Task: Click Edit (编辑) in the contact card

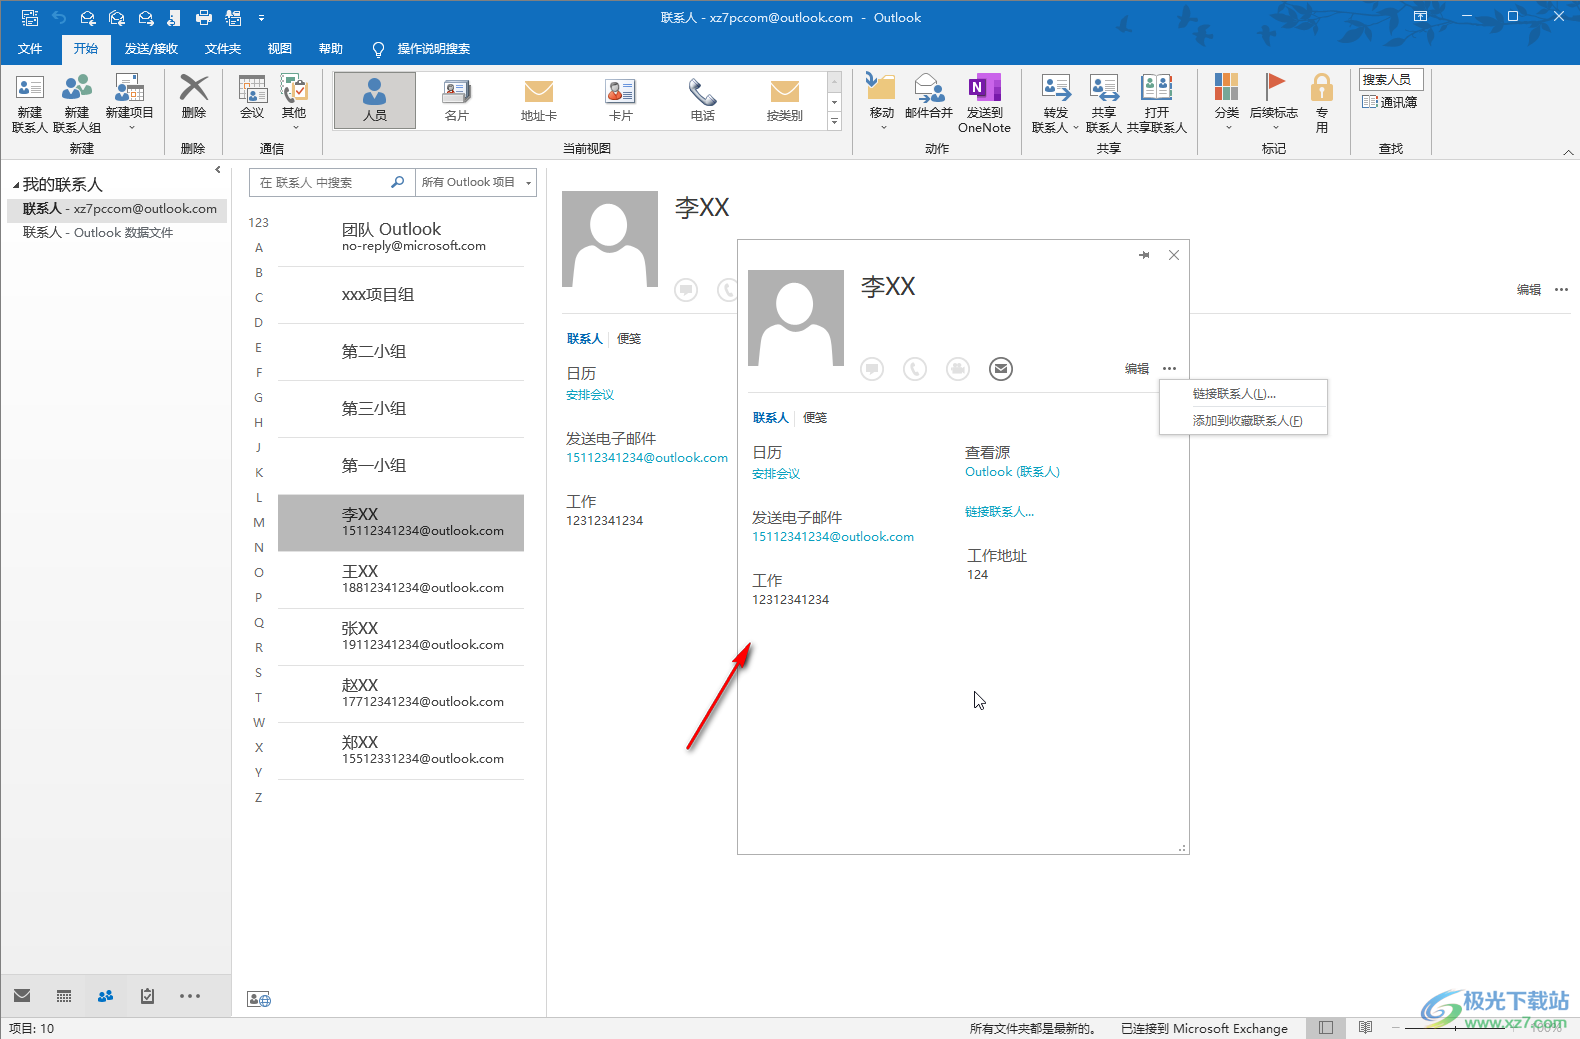Action: coord(1137,369)
